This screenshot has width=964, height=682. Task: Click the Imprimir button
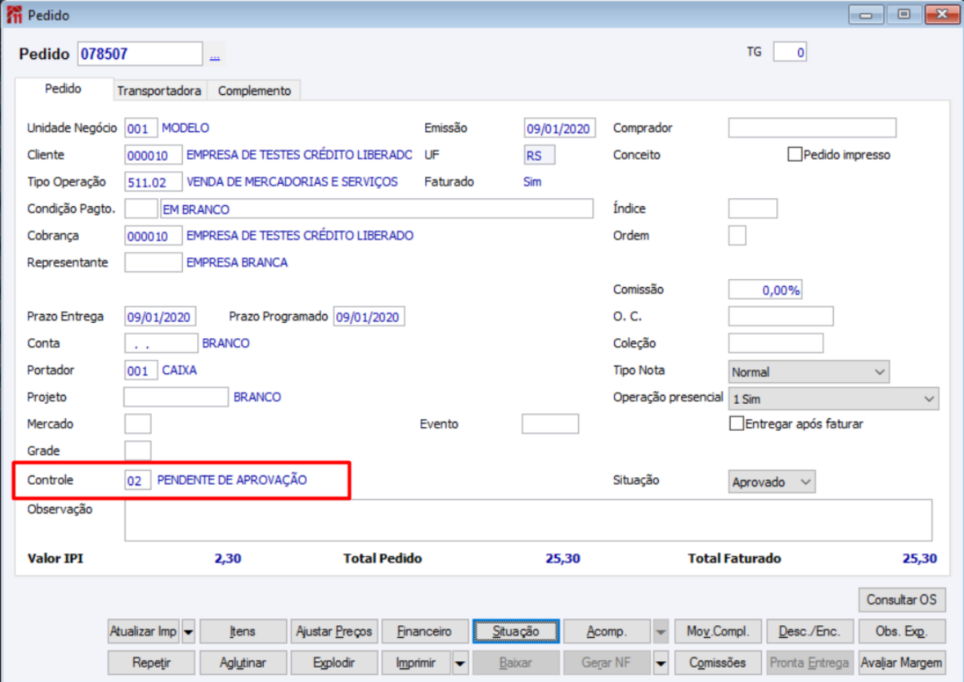point(417,664)
